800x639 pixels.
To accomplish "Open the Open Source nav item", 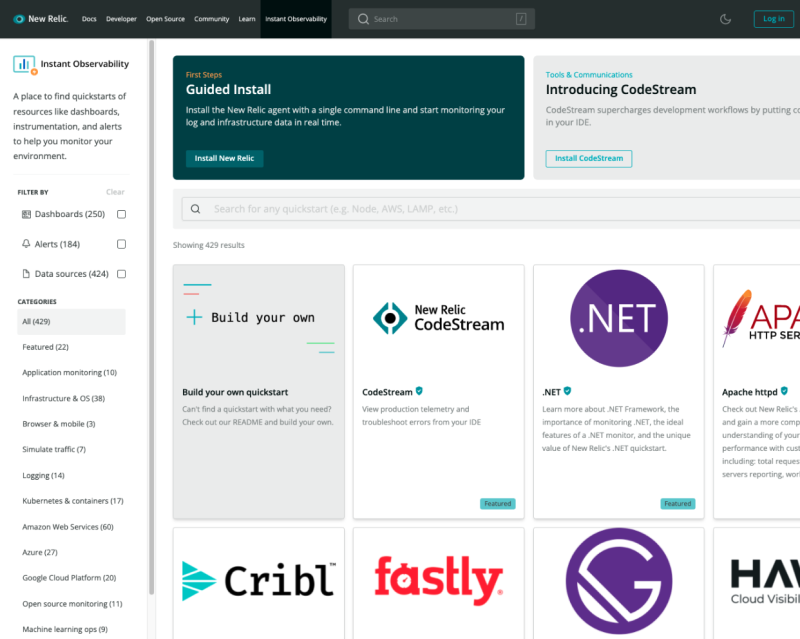I will pyautogui.click(x=165, y=19).
